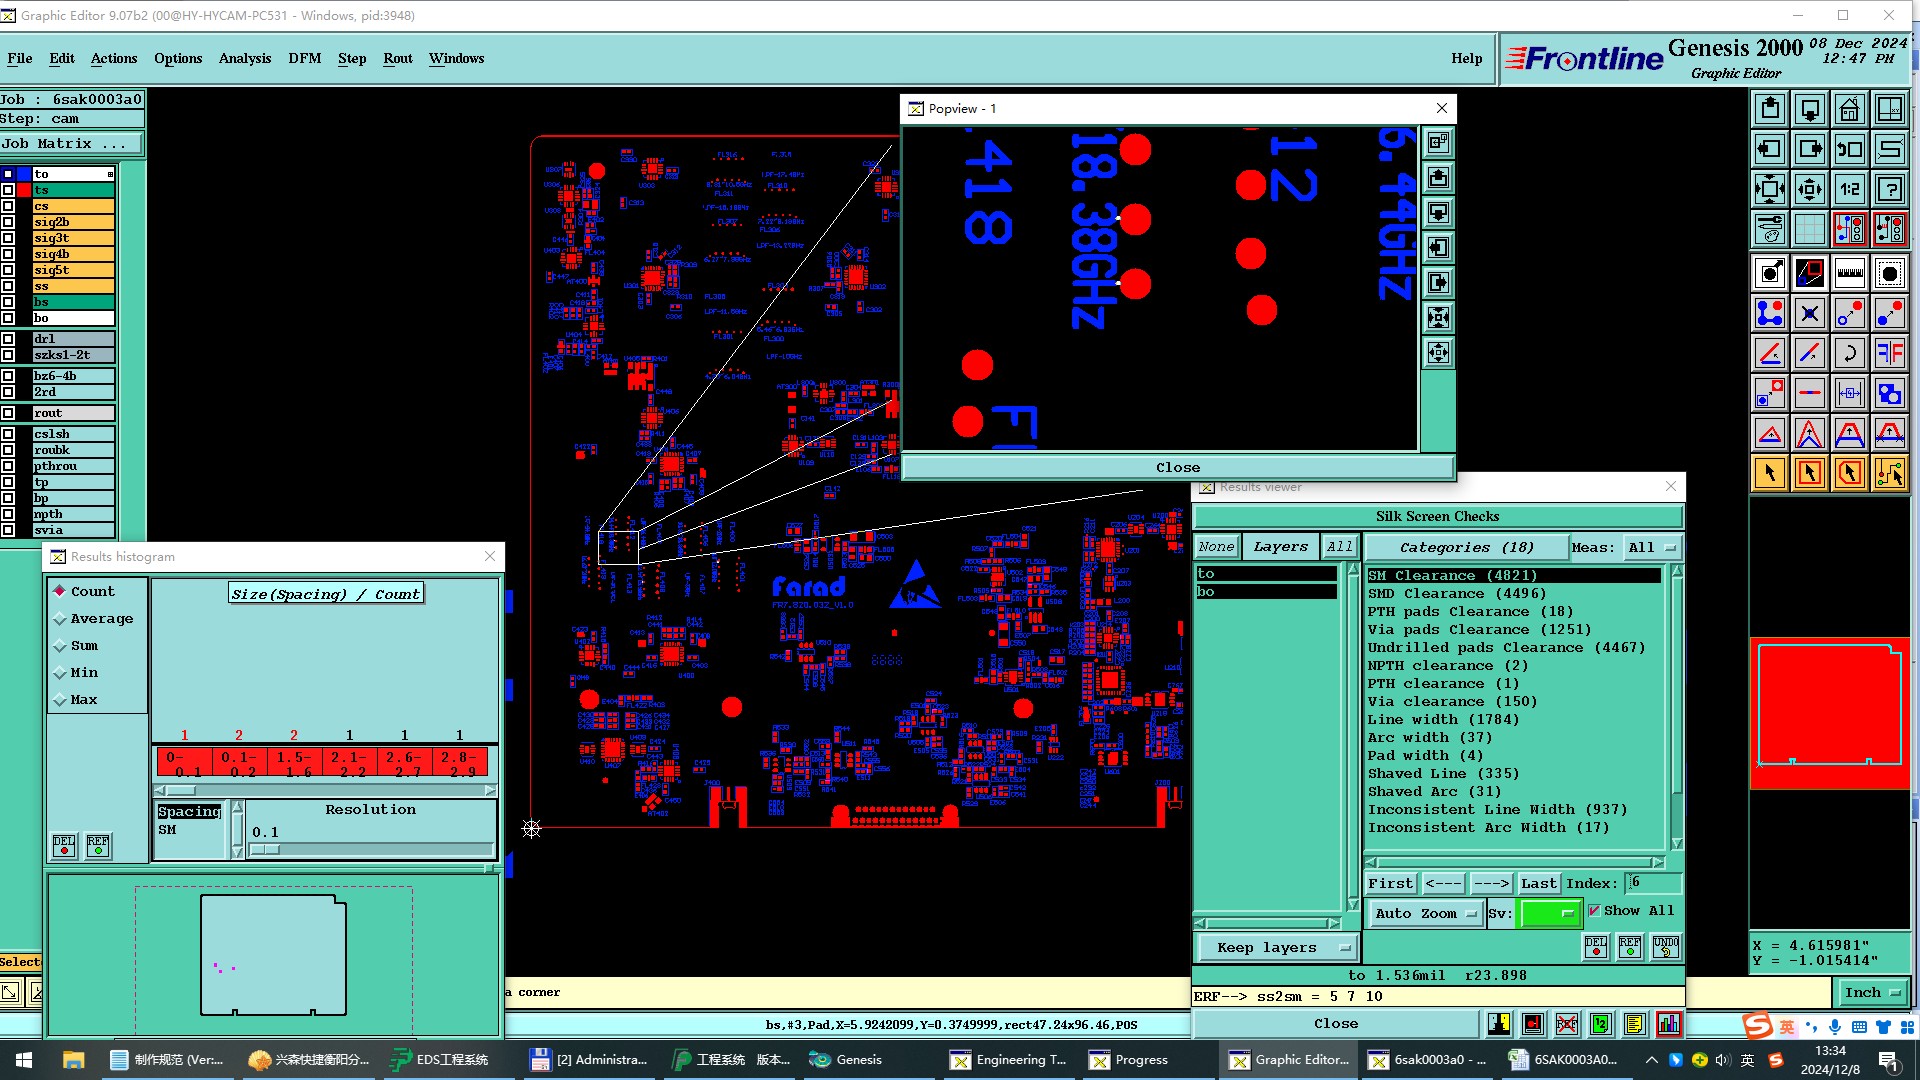Open the Auto Zoom dropdown

(1424, 913)
